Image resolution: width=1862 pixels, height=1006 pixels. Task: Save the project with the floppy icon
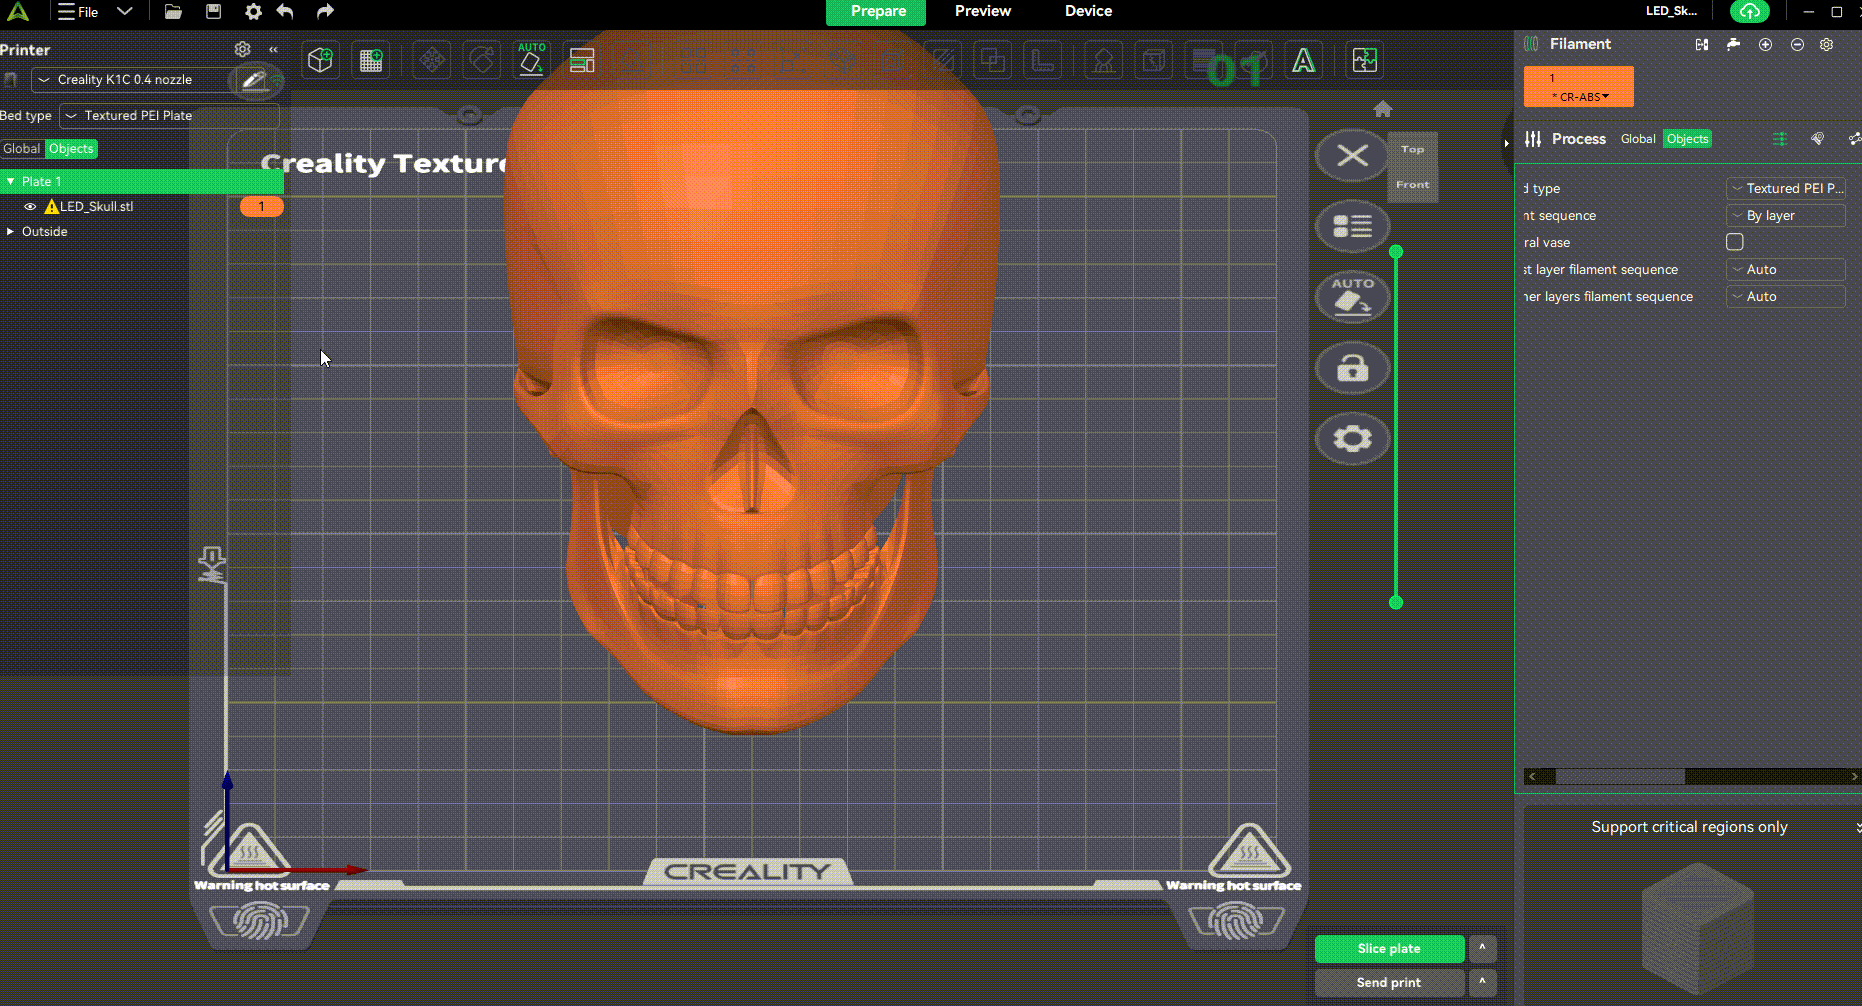coord(213,12)
